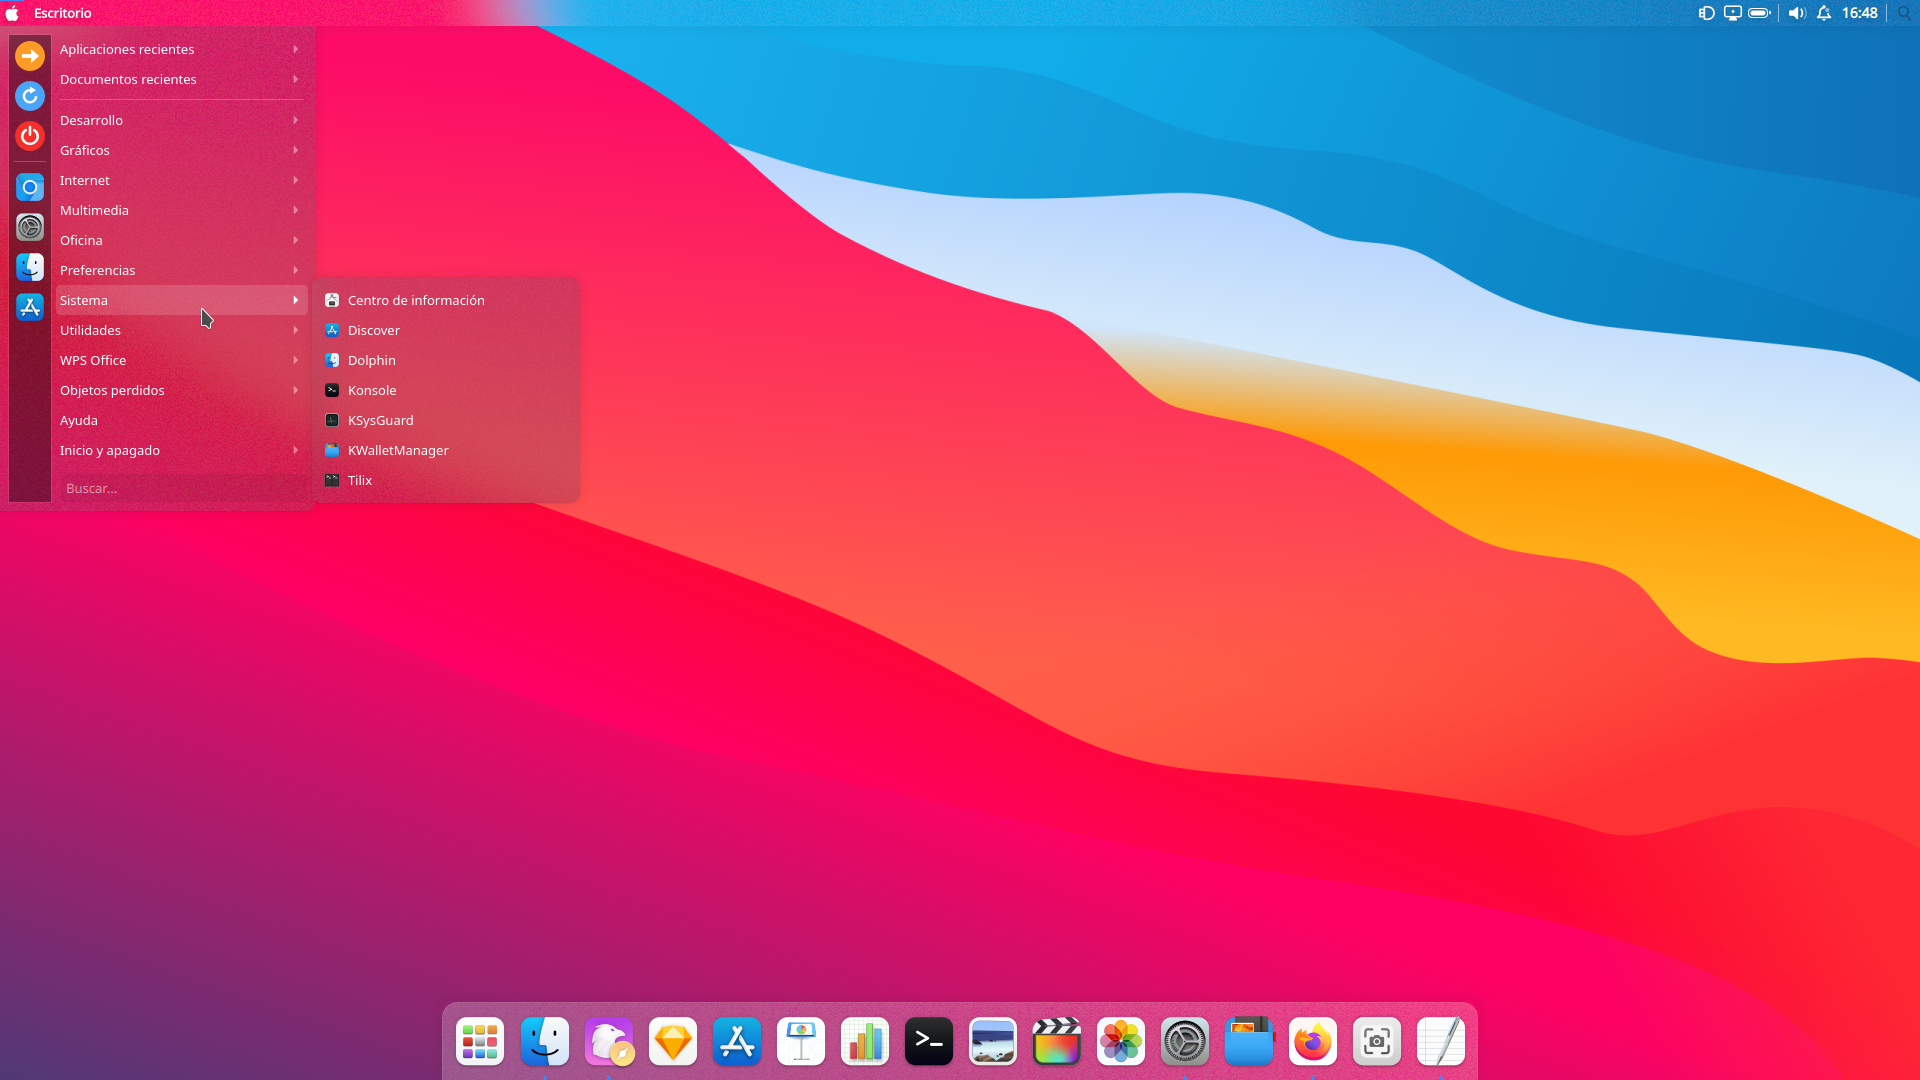Open App Store from the dock
1920x1080 pixels.
click(737, 1042)
